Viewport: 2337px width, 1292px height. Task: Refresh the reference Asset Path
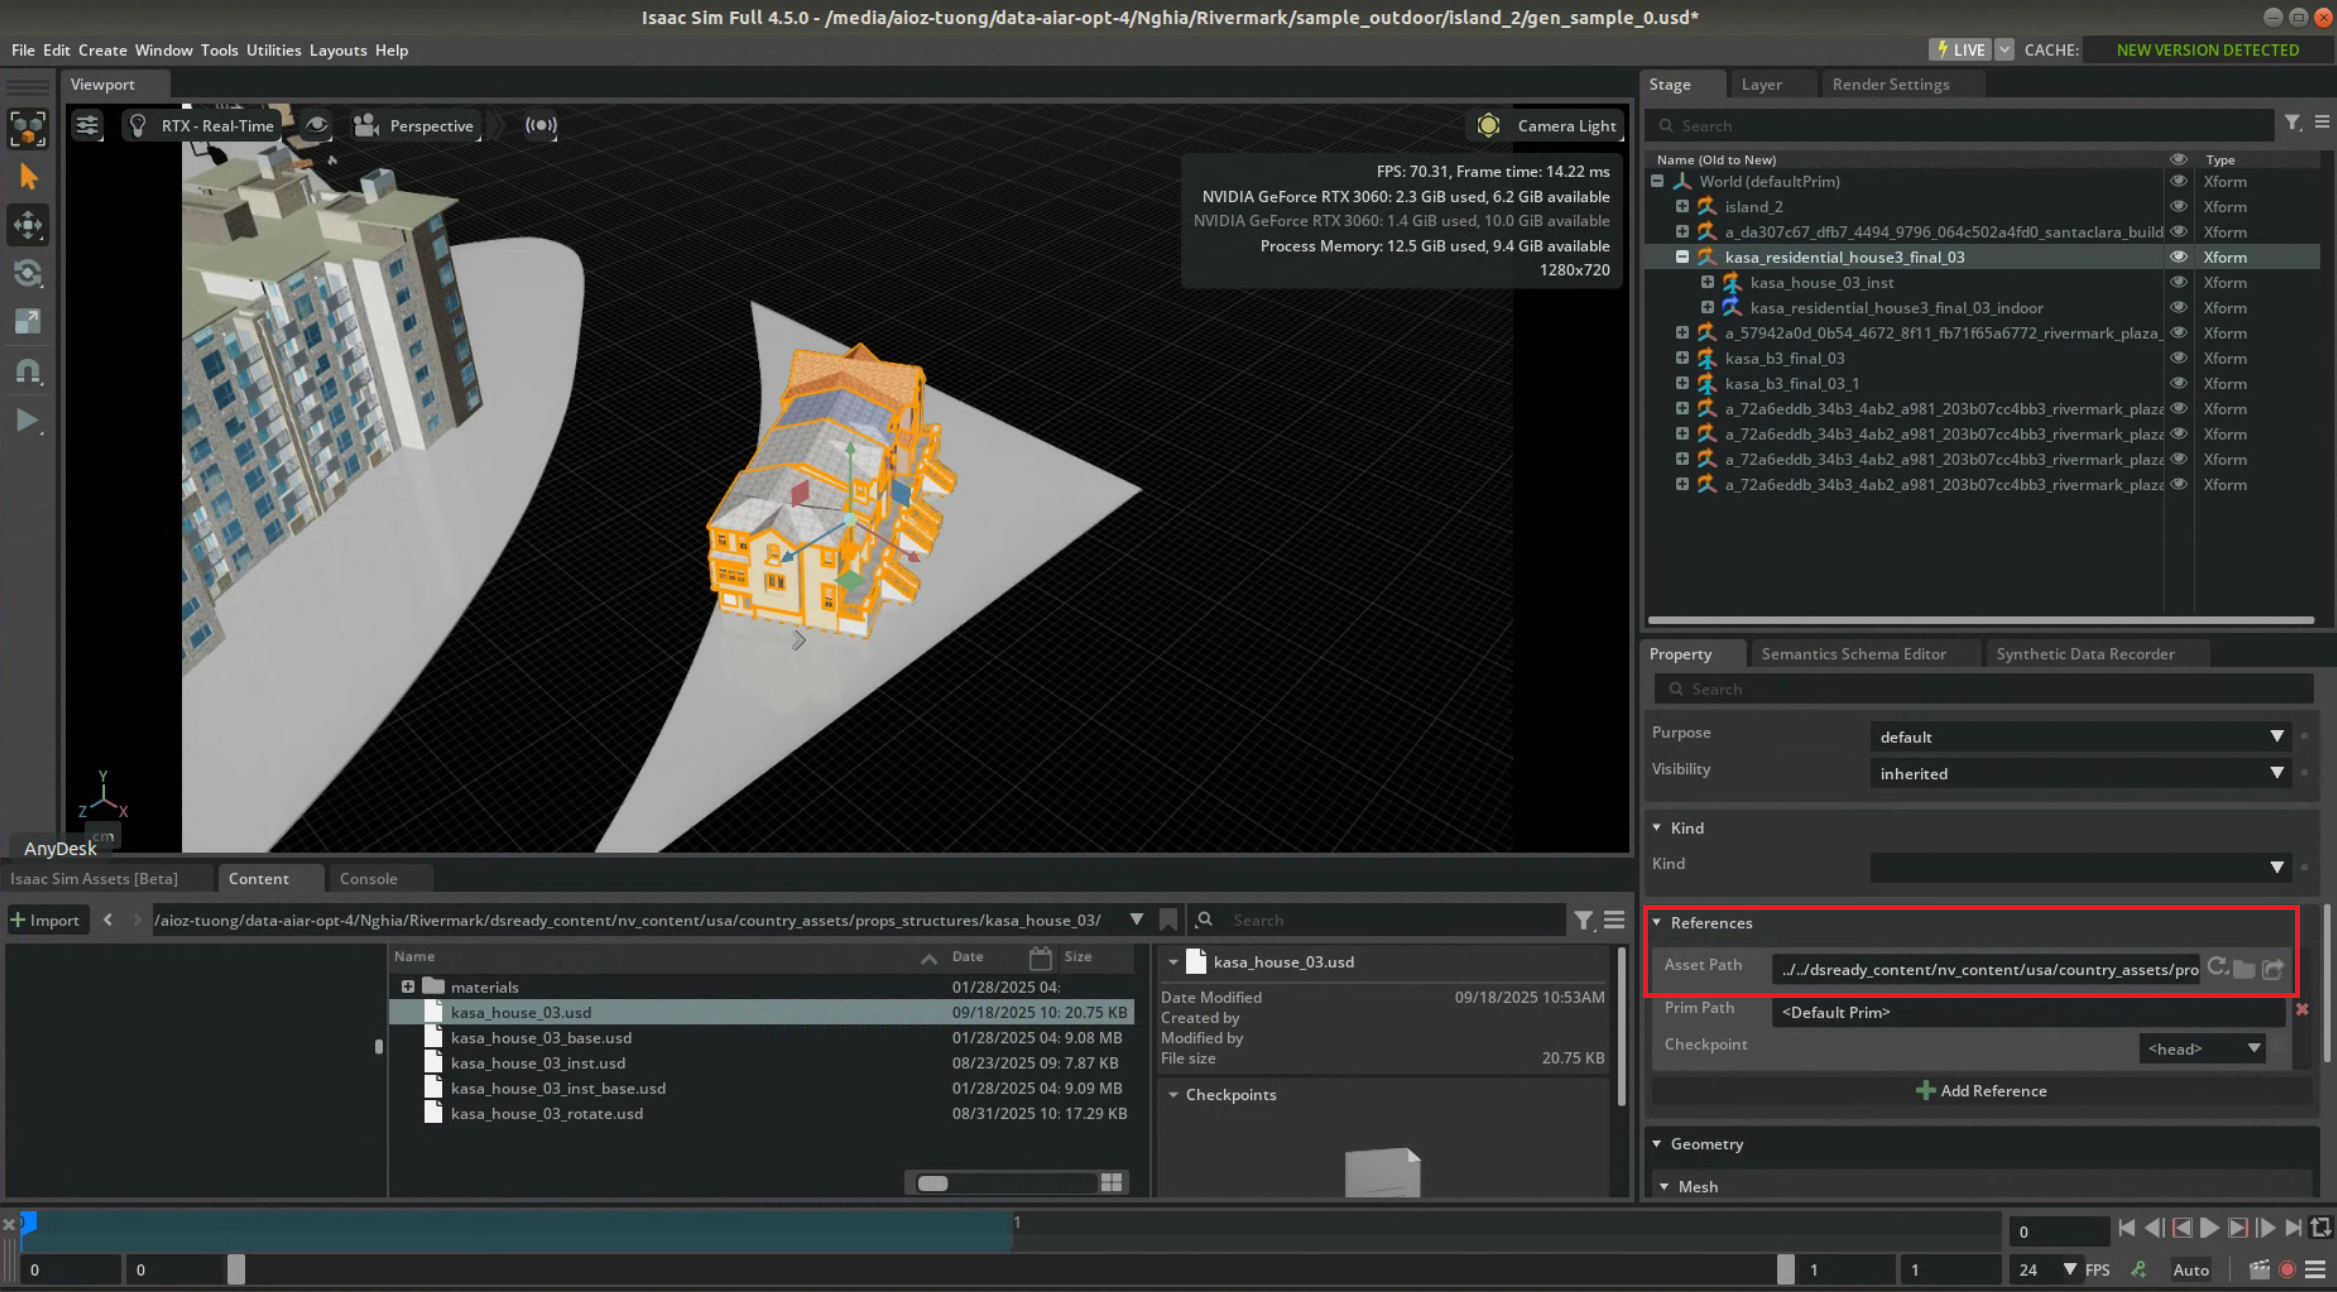(2216, 967)
